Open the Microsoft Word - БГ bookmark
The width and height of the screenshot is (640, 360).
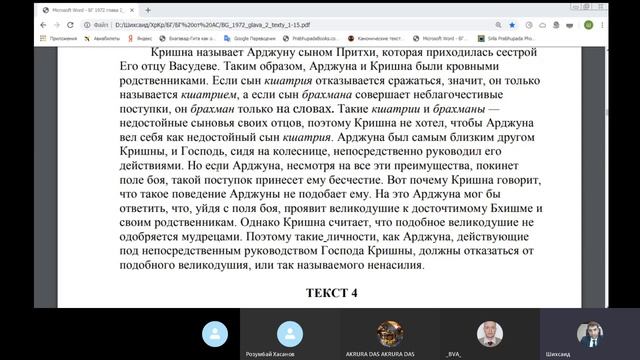[x=441, y=38]
